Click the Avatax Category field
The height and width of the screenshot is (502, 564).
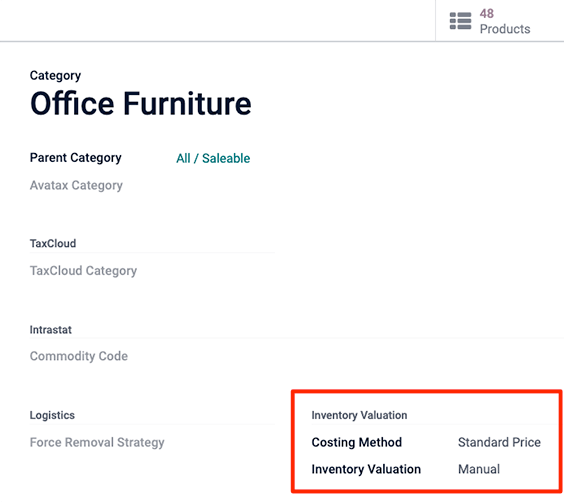(76, 186)
